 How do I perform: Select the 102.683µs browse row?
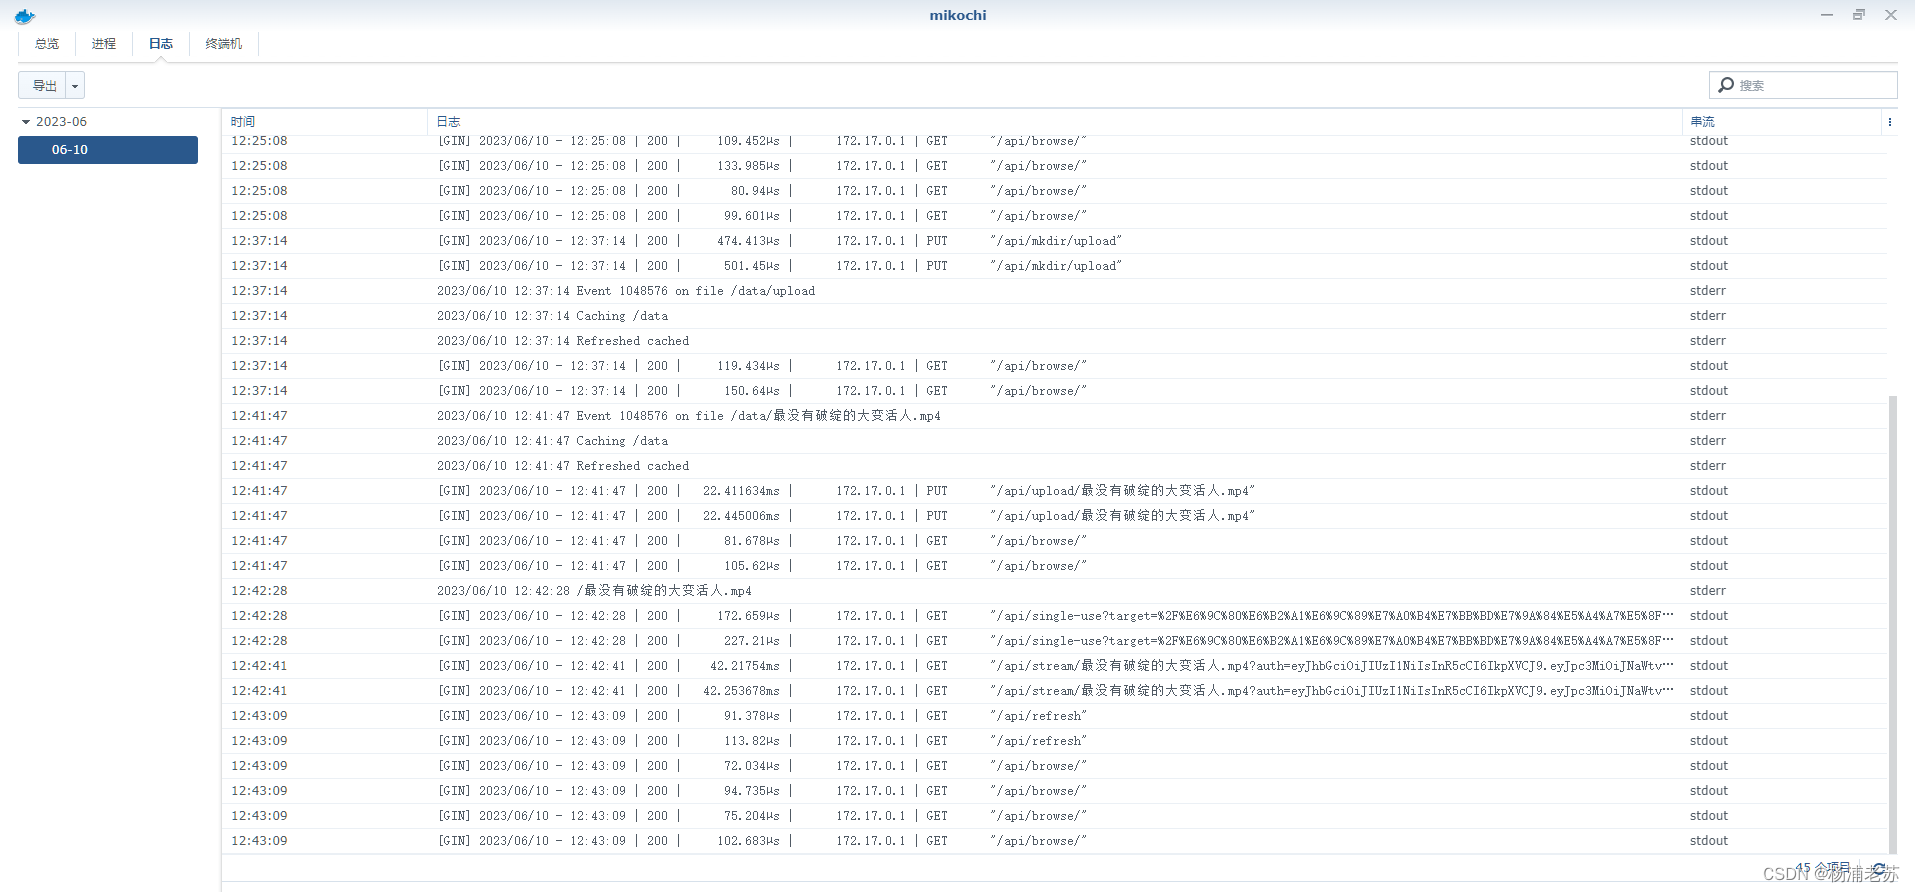1054,841
